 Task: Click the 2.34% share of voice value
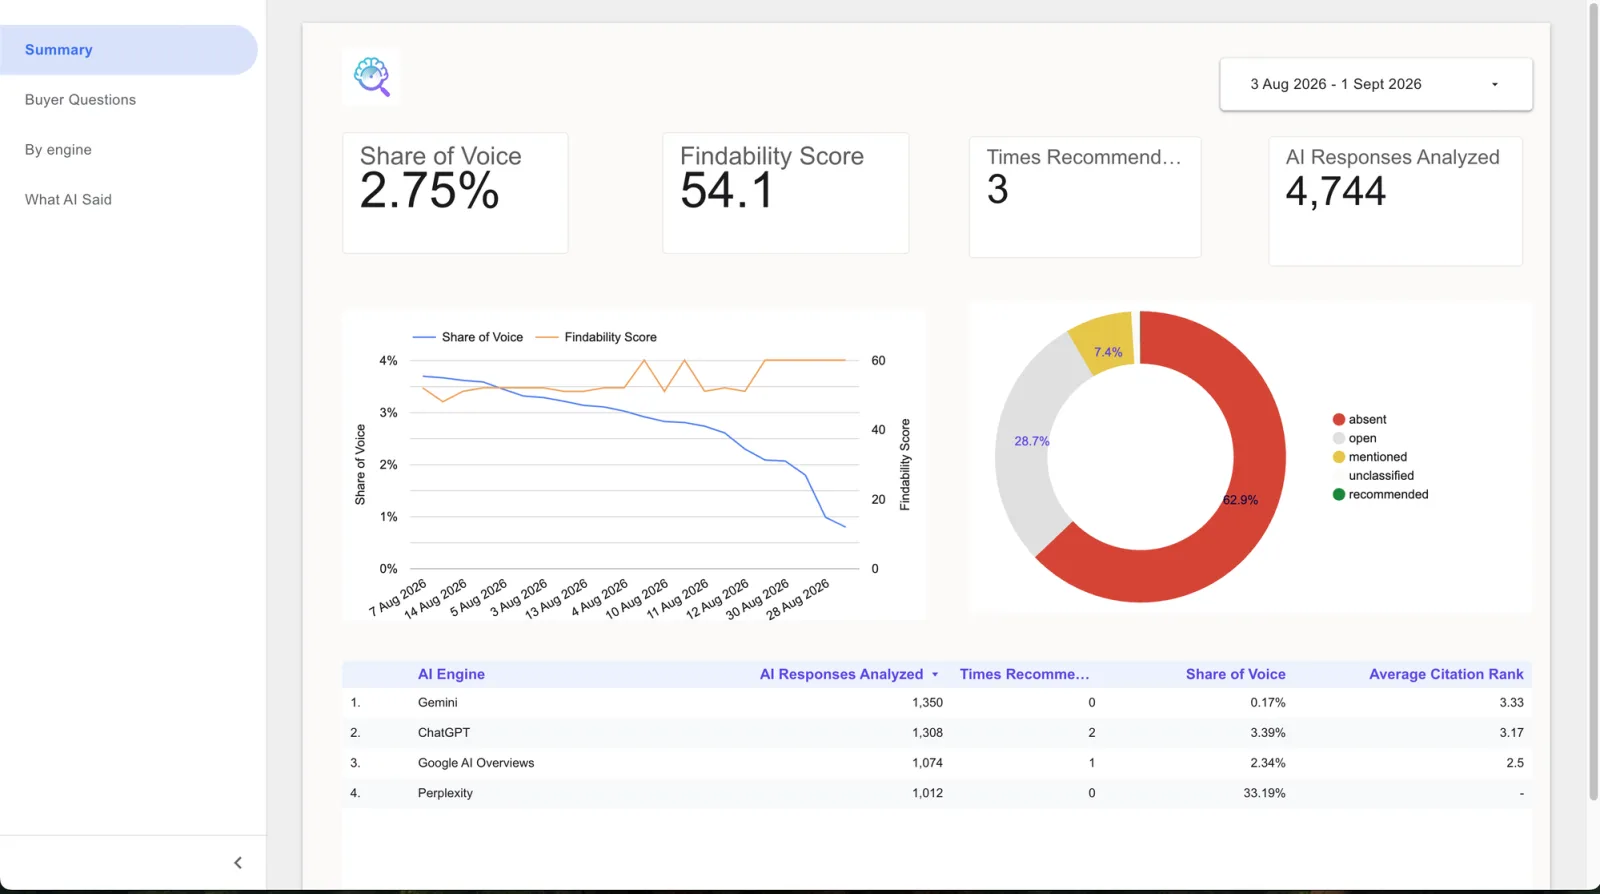coord(1268,763)
